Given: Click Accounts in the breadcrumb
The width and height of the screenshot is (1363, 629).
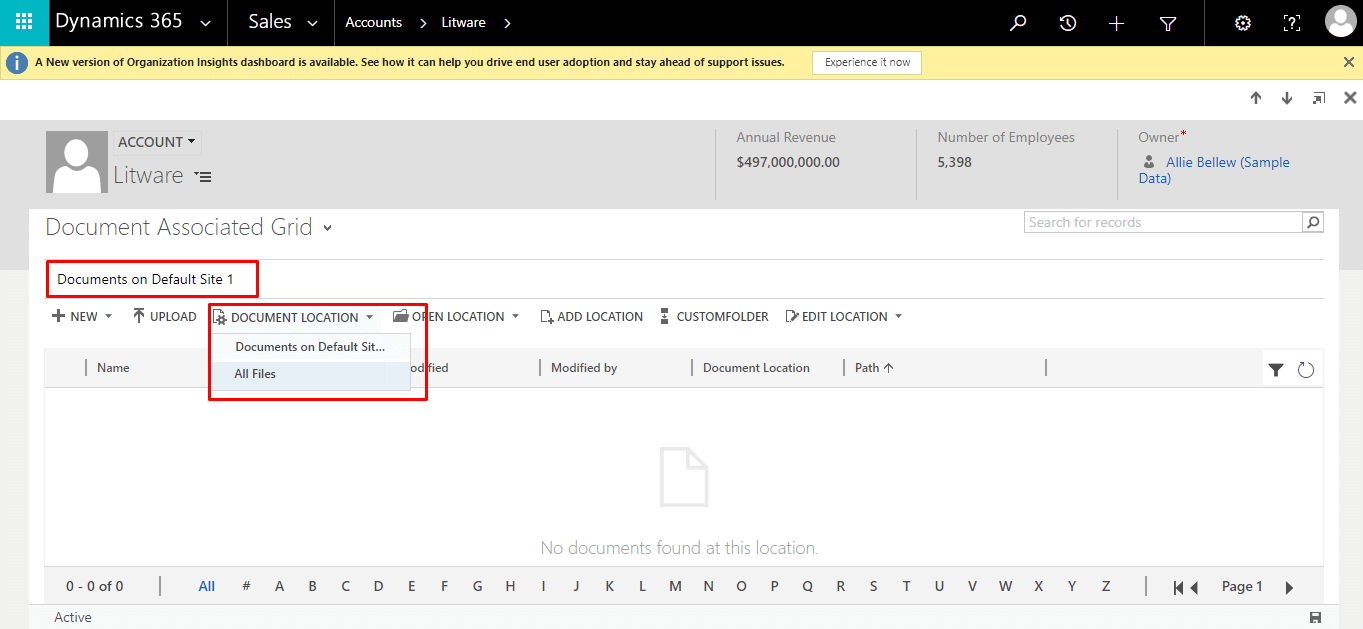Looking at the screenshot, I should 374,23.
